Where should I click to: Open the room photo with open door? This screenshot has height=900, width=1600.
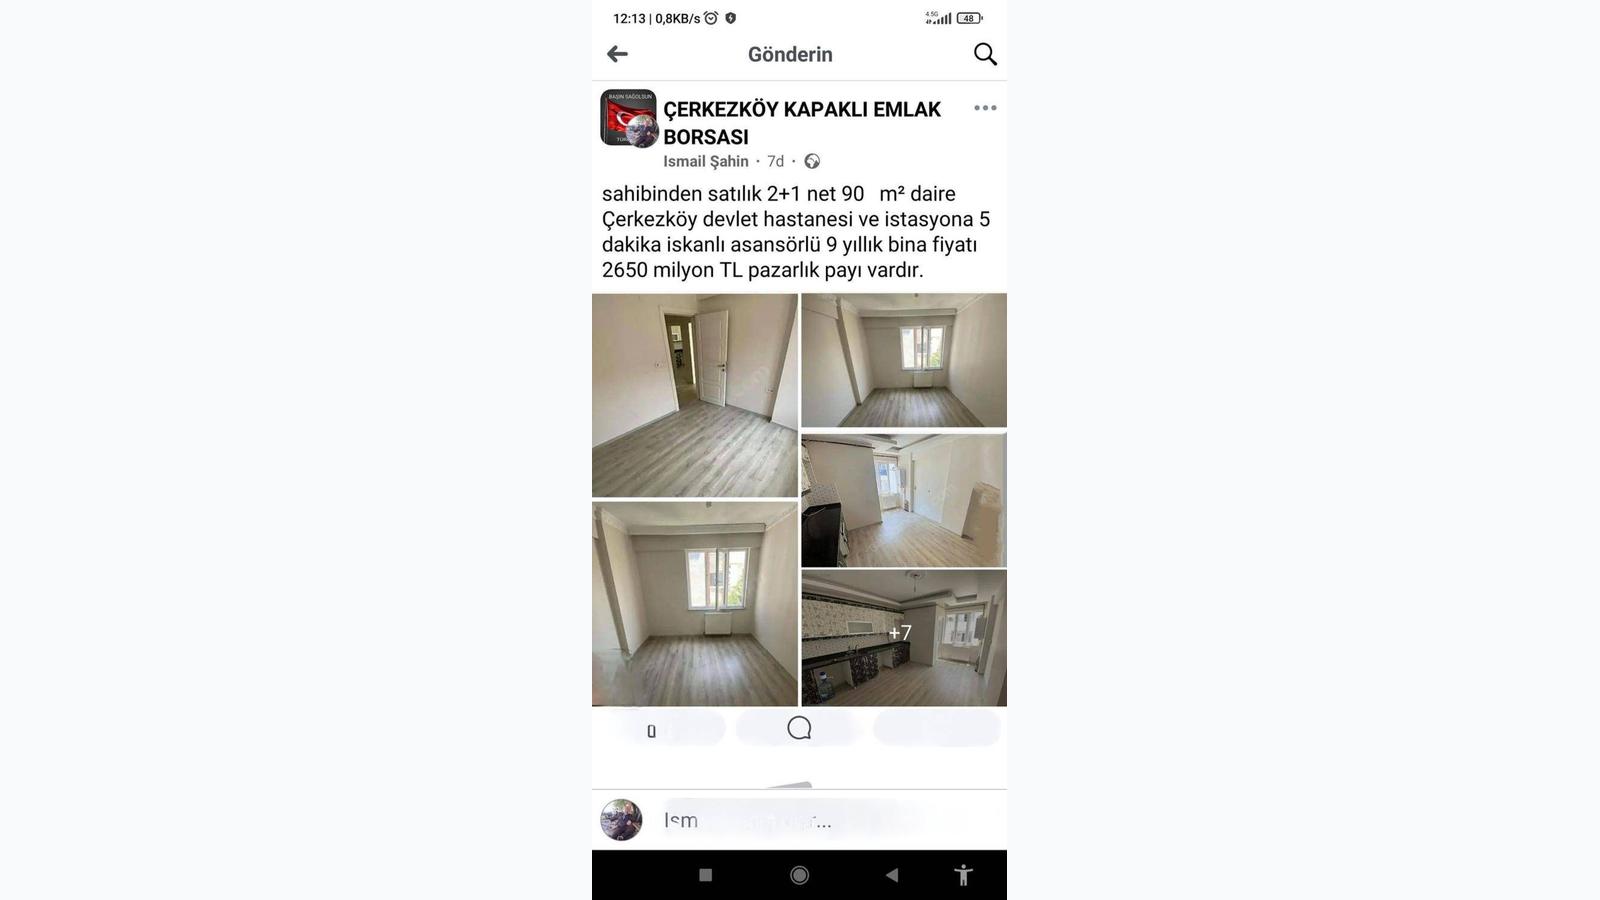[x=695, y=395]
